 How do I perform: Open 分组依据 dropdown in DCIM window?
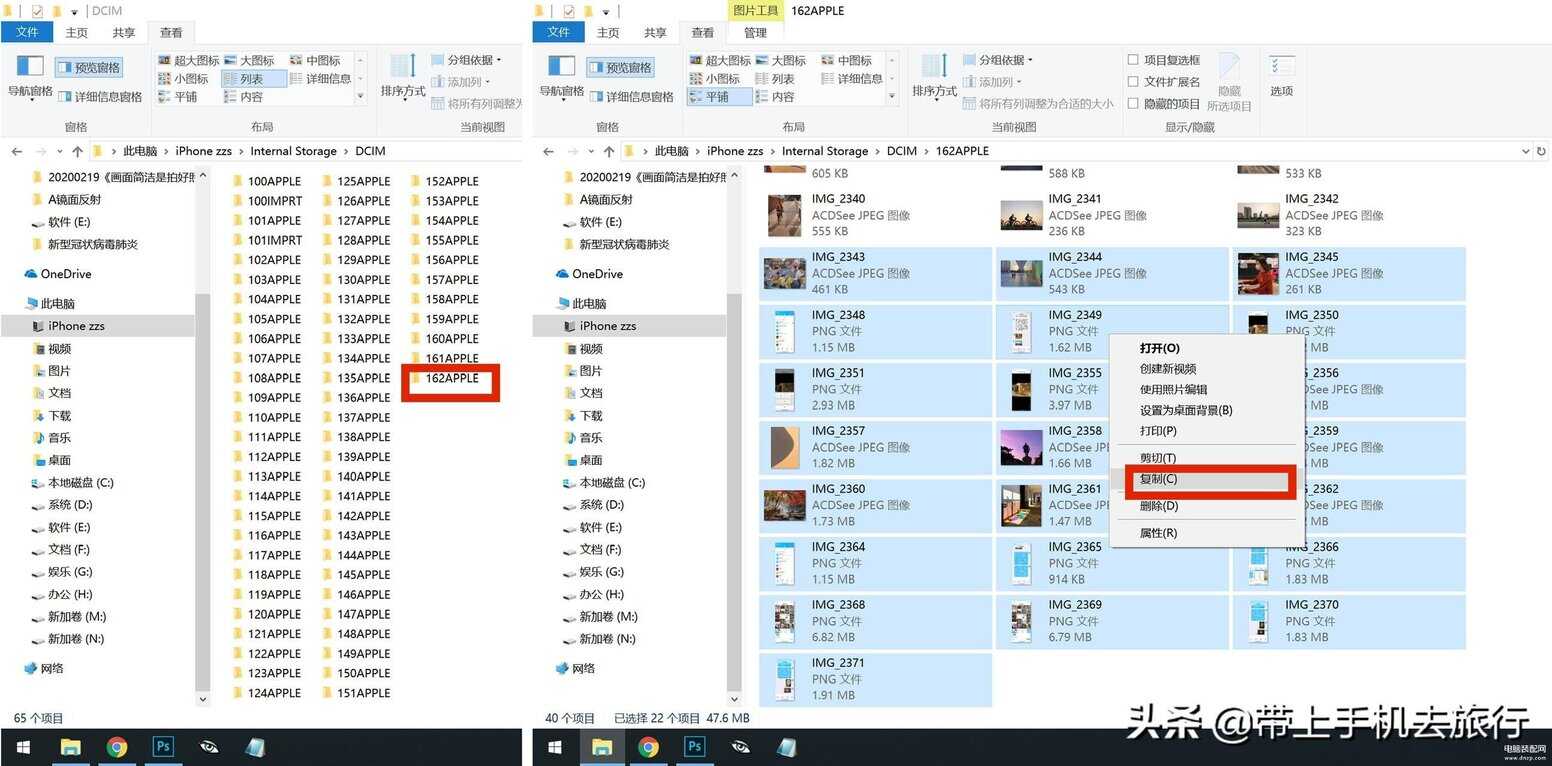pyautogui.click(x=467, y=60)
